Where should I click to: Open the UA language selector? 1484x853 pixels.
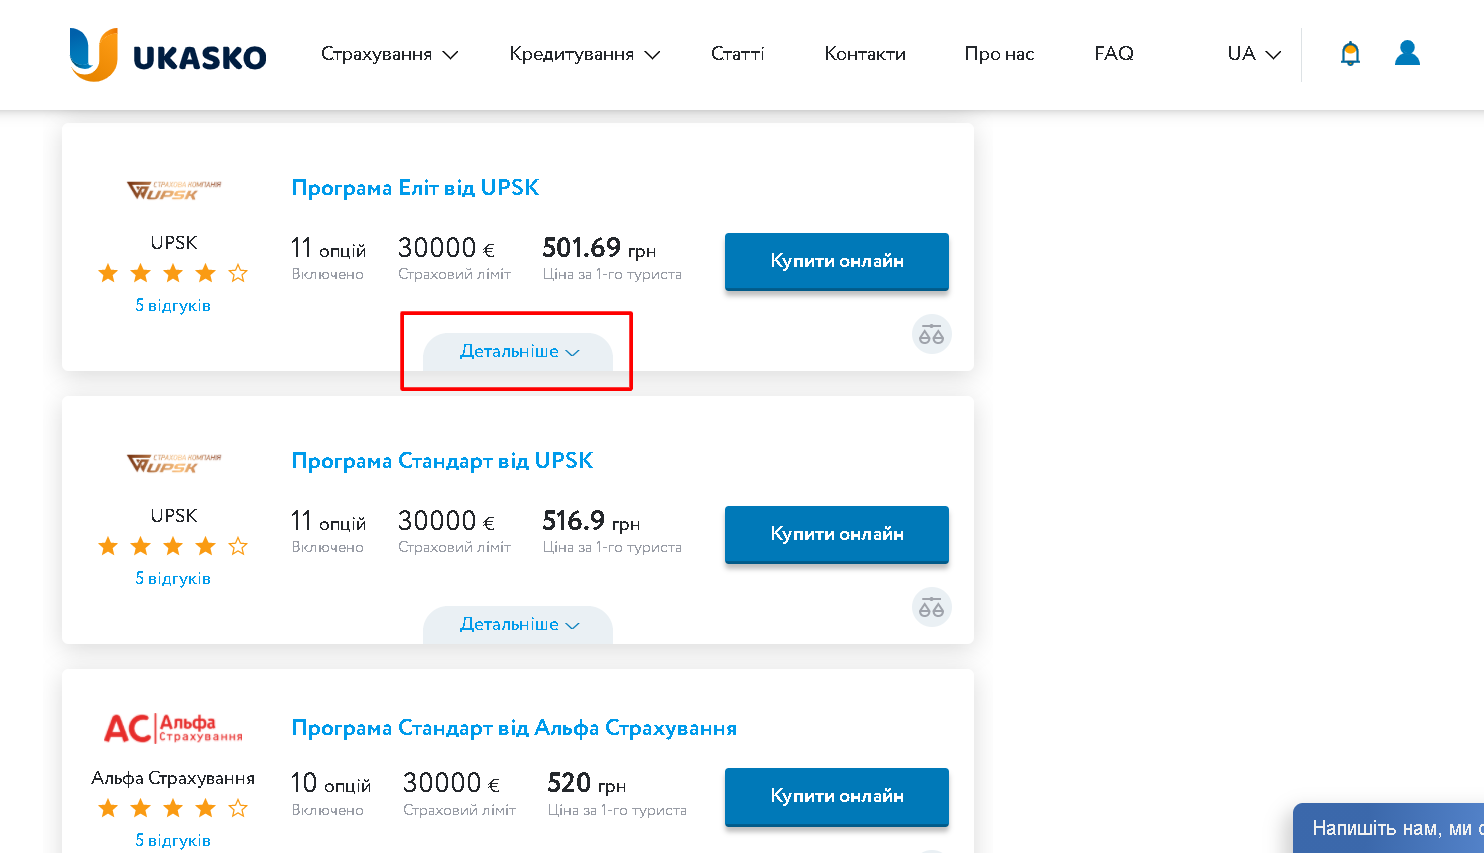[1254, 54]
